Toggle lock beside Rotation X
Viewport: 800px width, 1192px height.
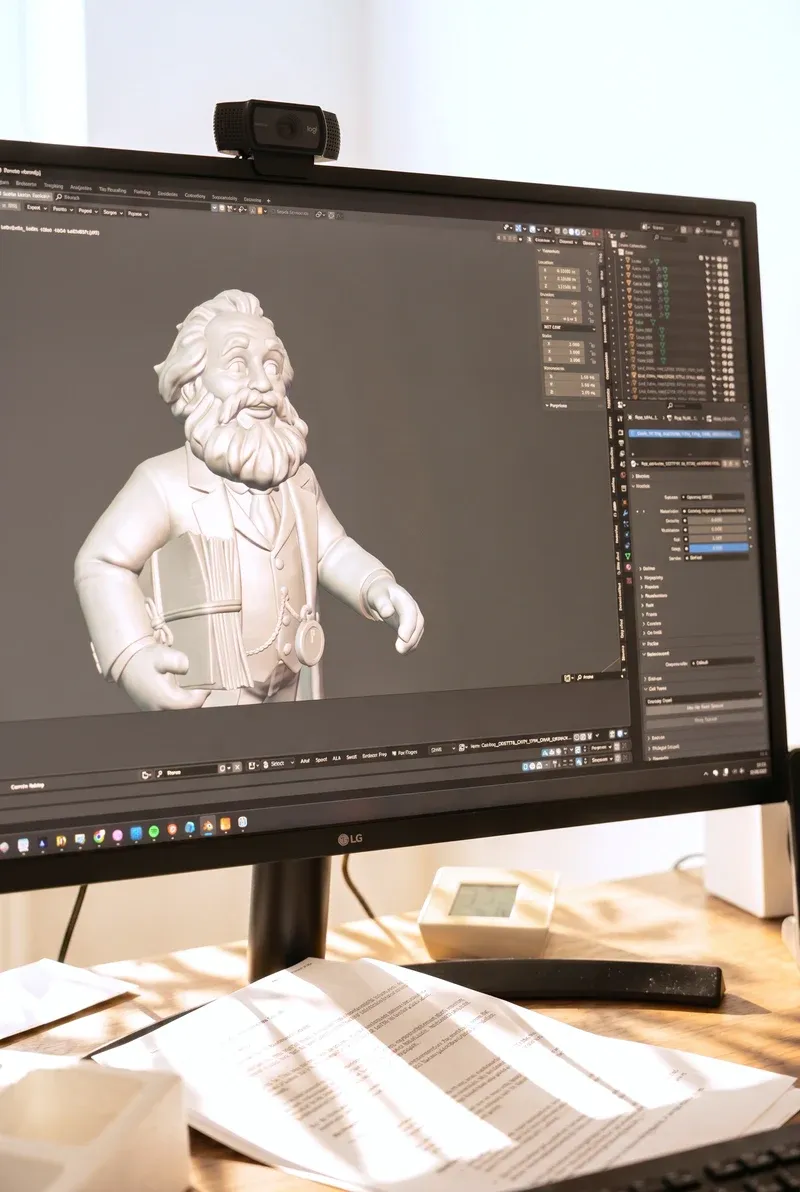point(590,304)
